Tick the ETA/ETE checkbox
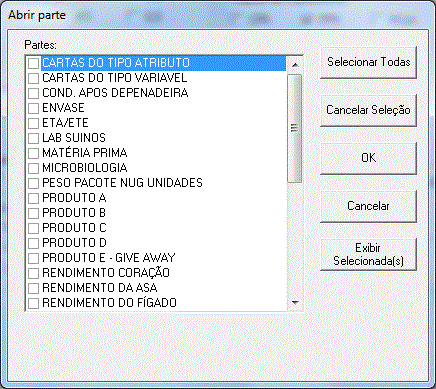436x389 pixels. point(33,123)
